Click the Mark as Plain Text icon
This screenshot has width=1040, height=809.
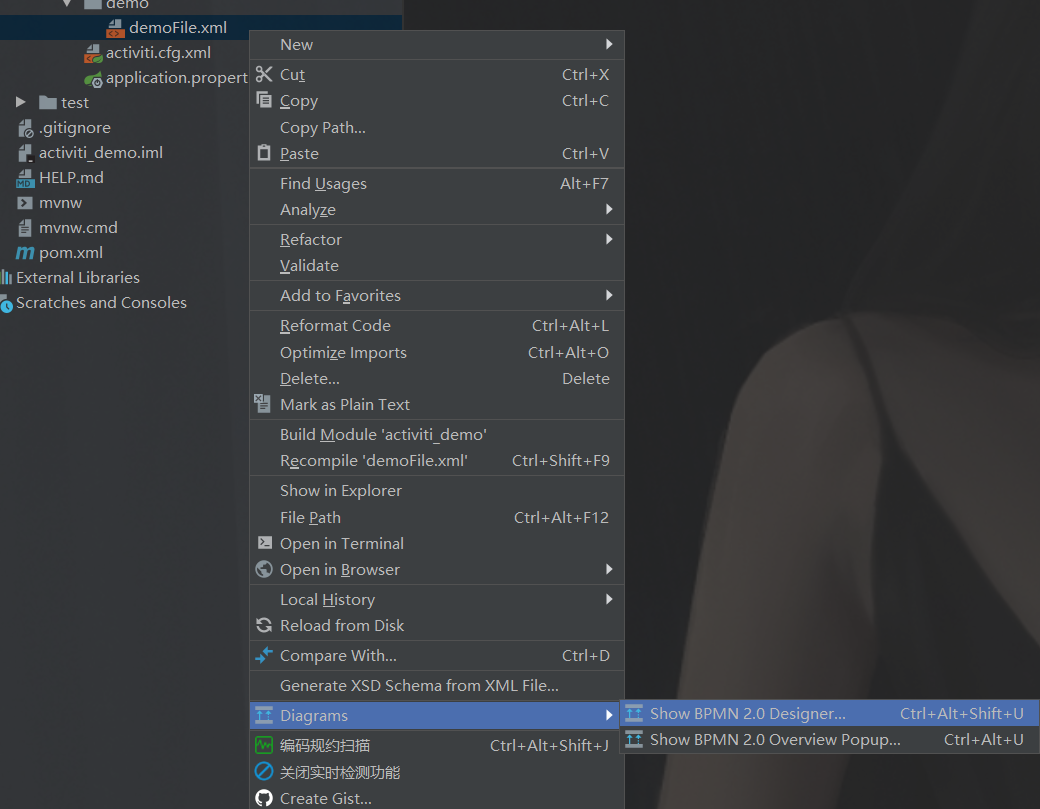tap(263, 403)
